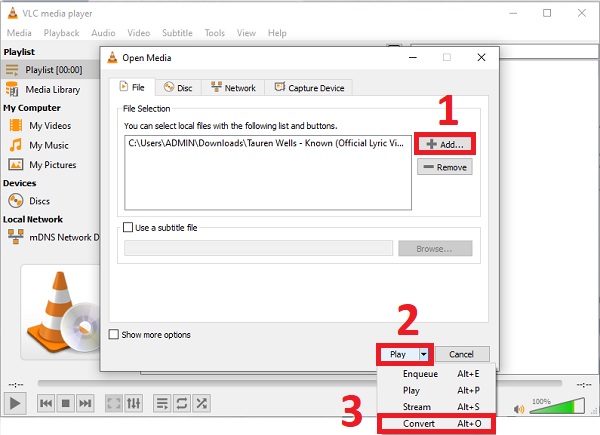Close the Open Media dialog
600x435 pixels.
click(481, 57)
